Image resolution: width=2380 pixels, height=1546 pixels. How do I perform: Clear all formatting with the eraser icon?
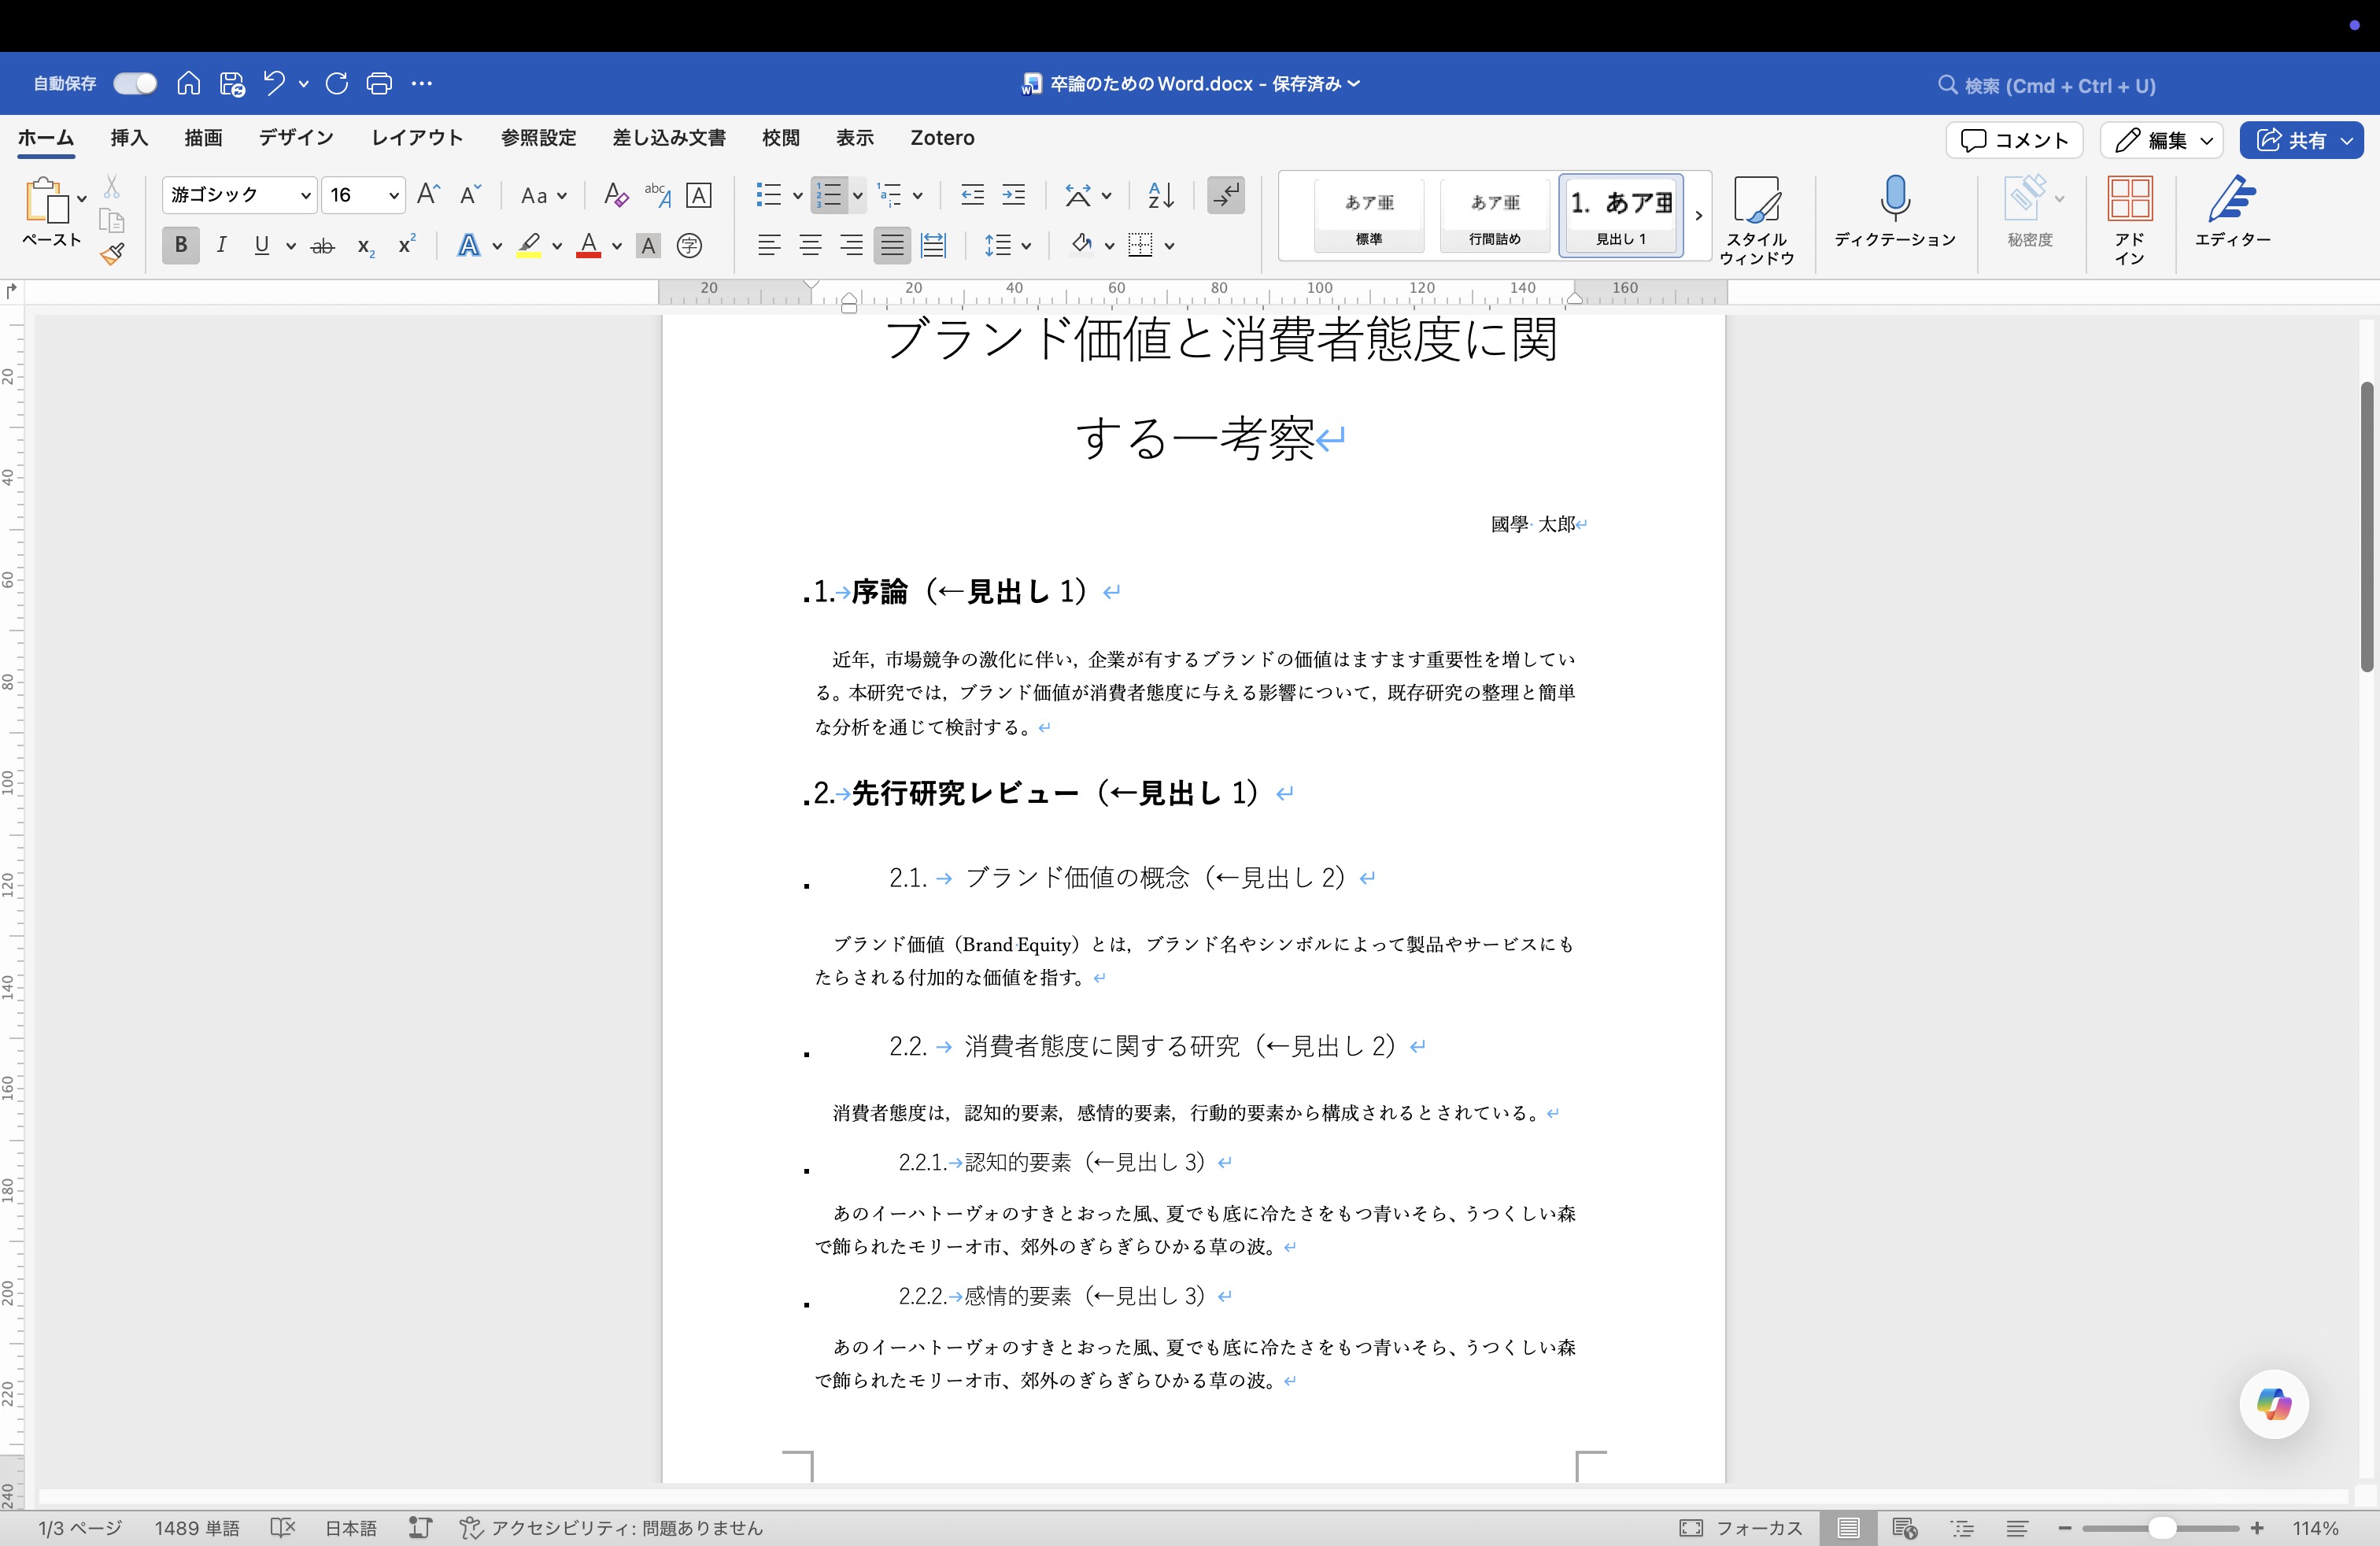[x=614, y=195]
